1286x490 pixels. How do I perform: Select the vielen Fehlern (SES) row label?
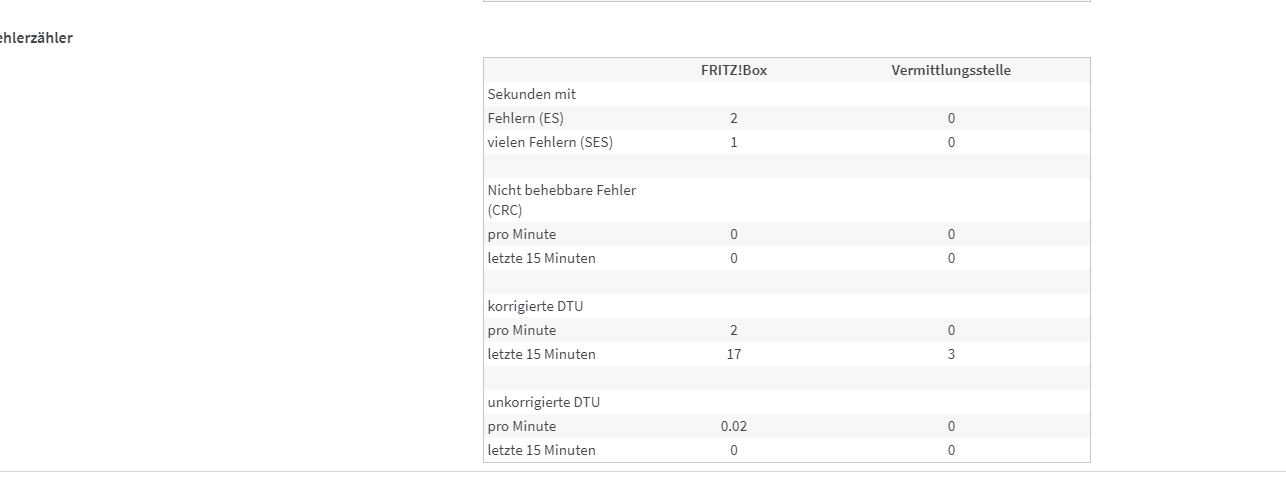(x=550, y=142)
